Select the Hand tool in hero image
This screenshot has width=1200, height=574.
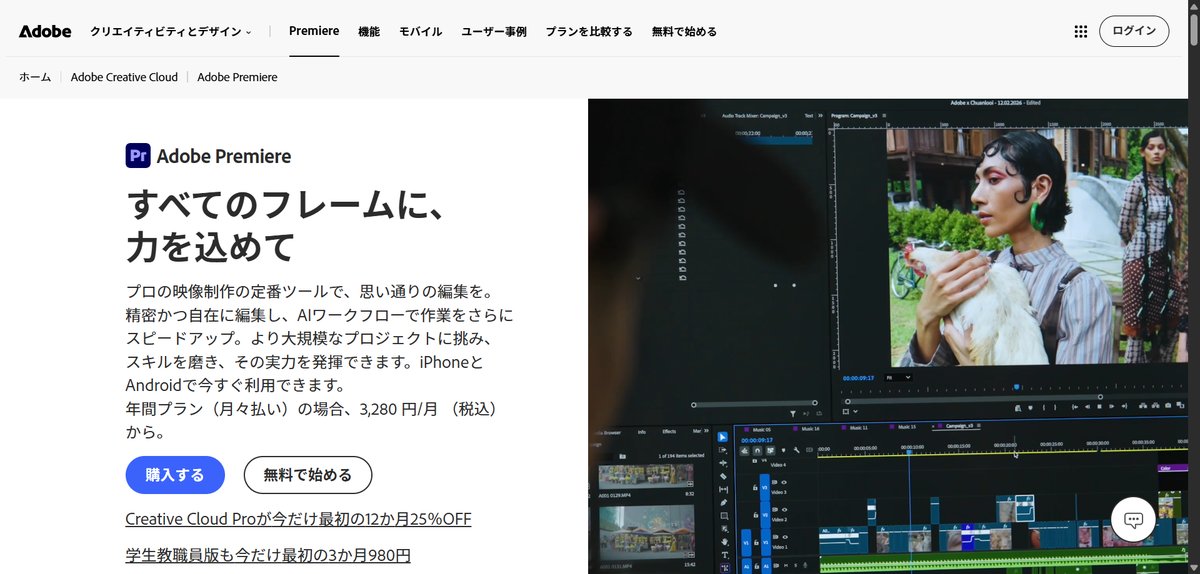(725, 542)
